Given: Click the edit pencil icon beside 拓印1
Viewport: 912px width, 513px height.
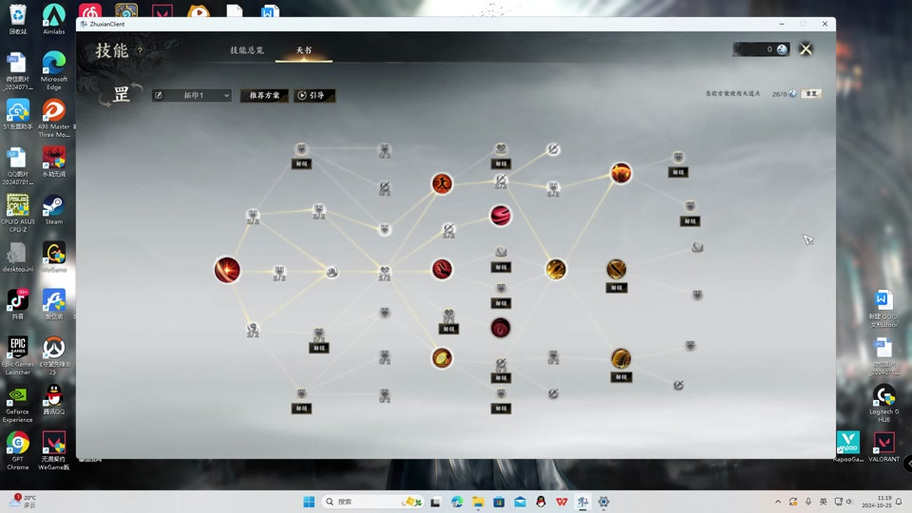Looking at the screenshot, I should tap(158, 96).
